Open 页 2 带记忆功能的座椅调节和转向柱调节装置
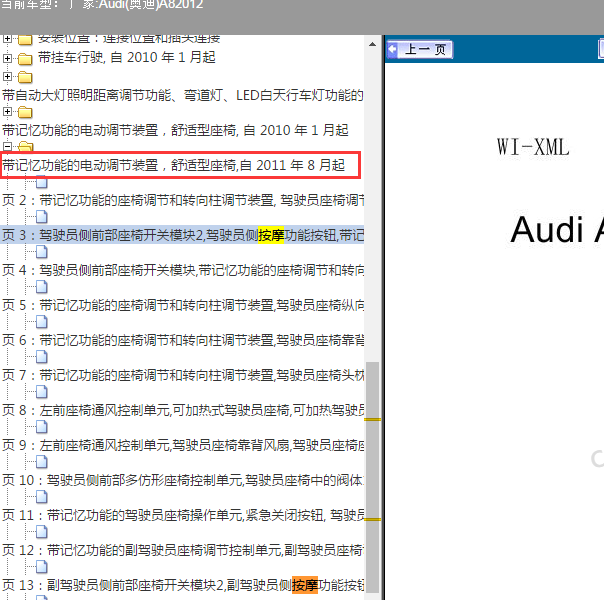Screen dimensions: 604x600 tap(183, 200)
